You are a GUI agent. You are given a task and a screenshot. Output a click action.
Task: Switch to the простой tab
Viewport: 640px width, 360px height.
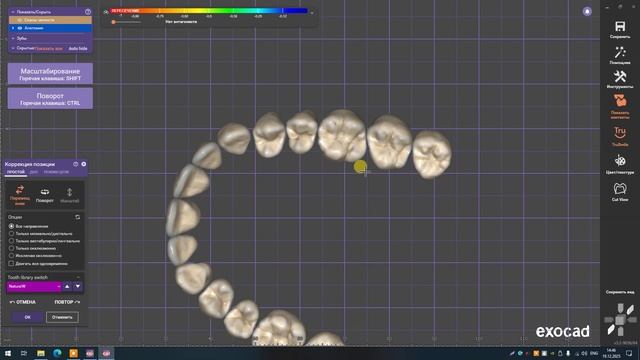16,172
